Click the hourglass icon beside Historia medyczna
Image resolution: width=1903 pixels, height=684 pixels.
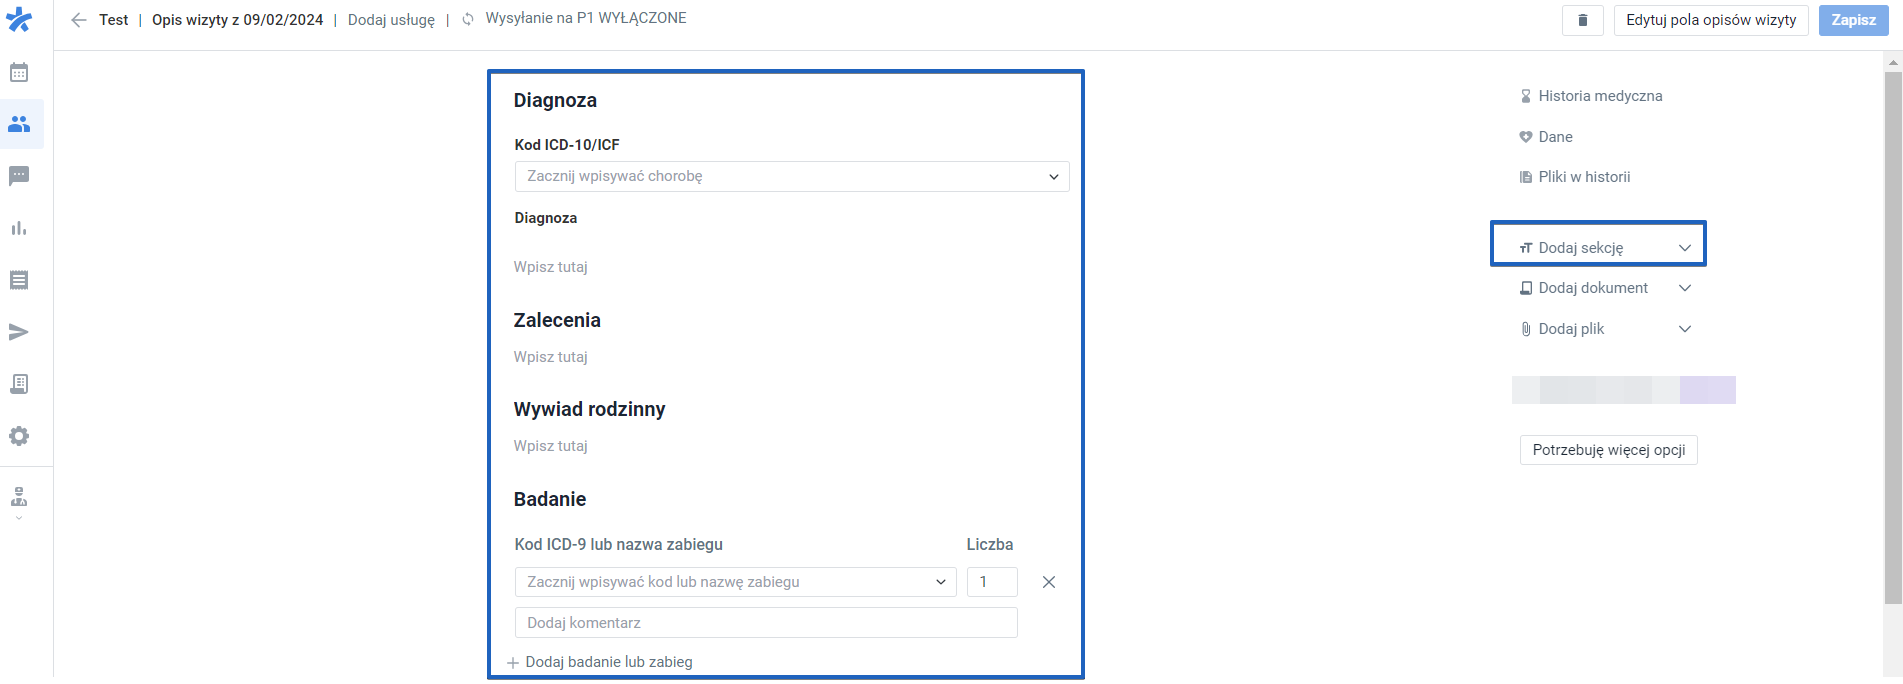1526,96
